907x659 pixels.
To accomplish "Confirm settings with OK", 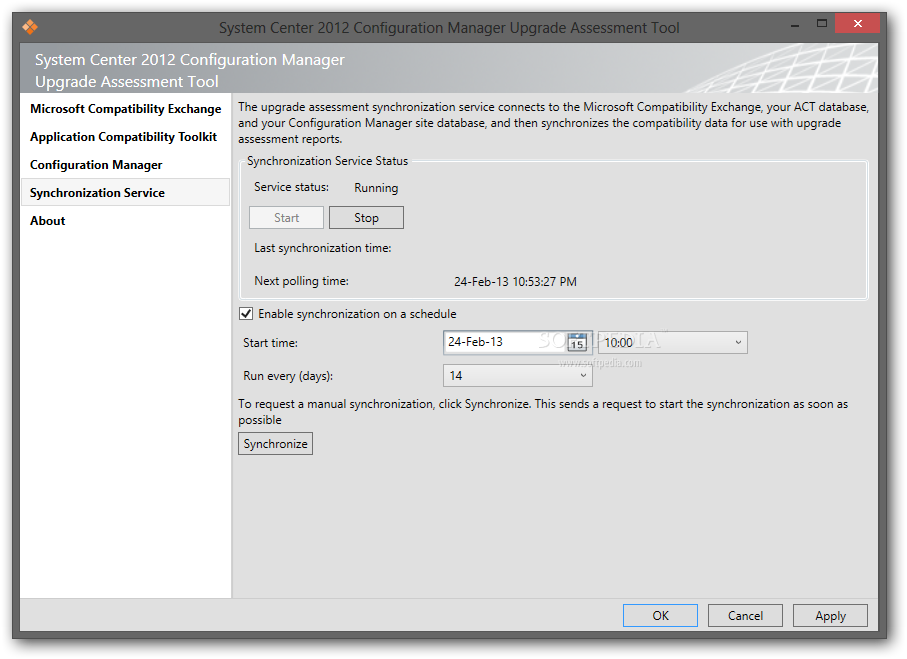I will click(x=660, y=616).
